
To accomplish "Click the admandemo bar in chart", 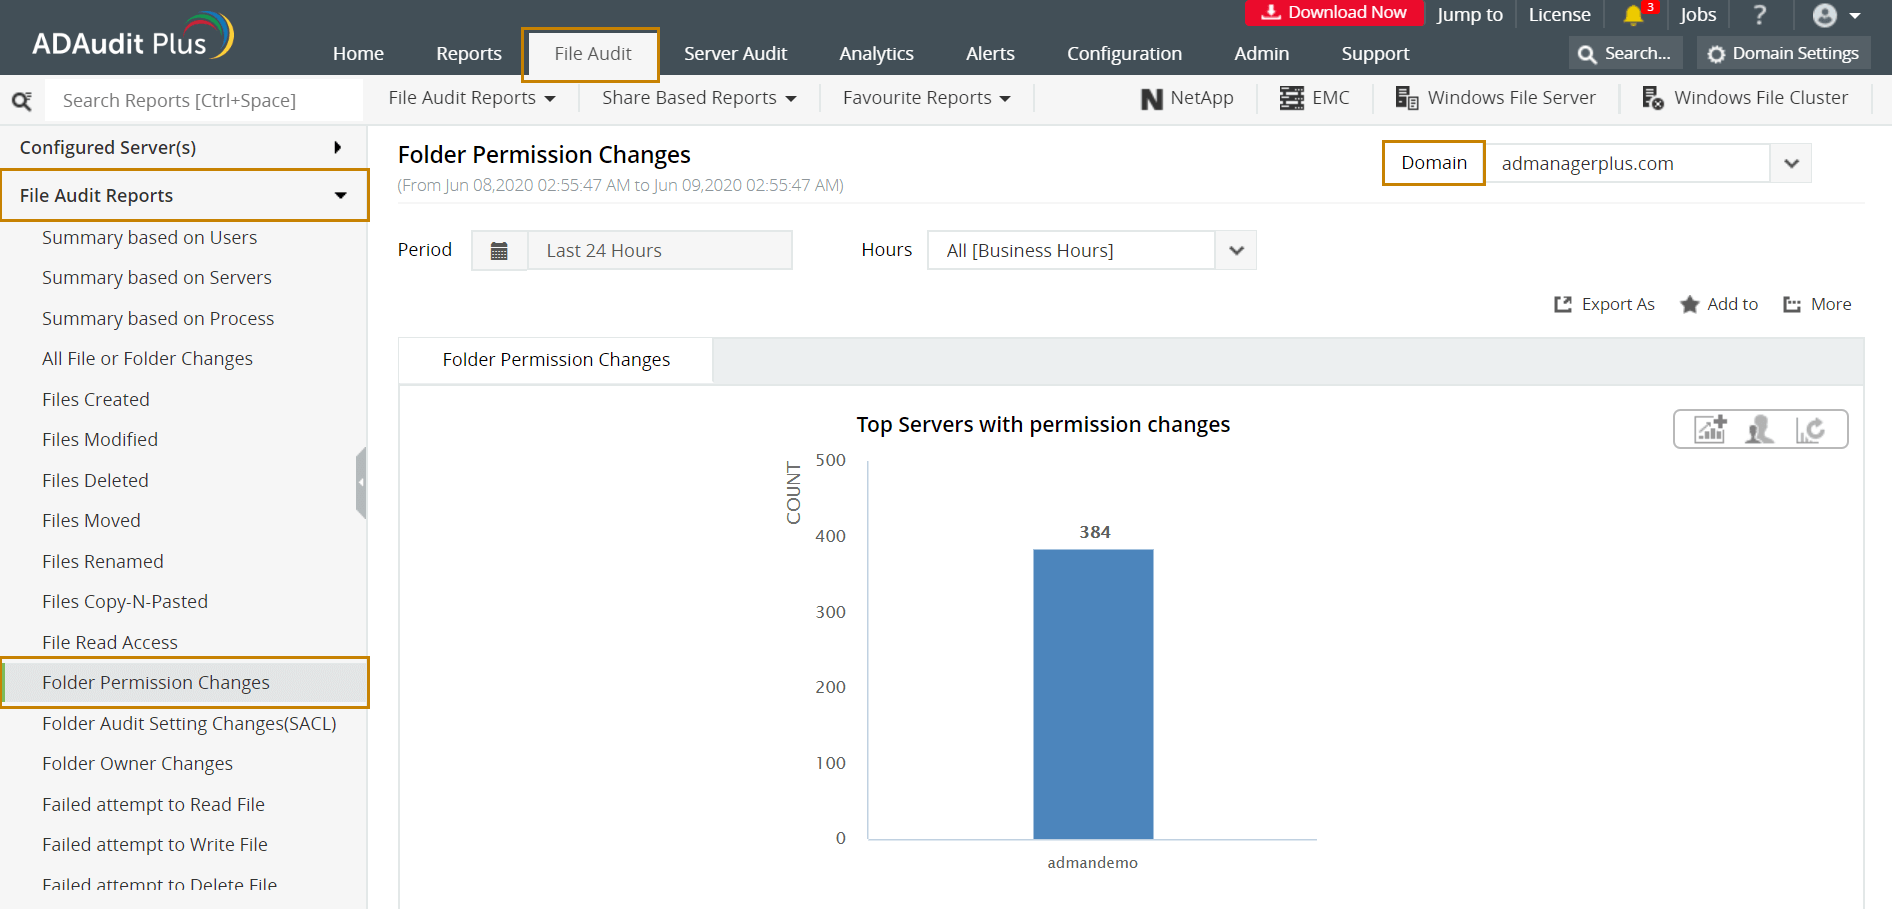I will click(x=1093, y=694).
